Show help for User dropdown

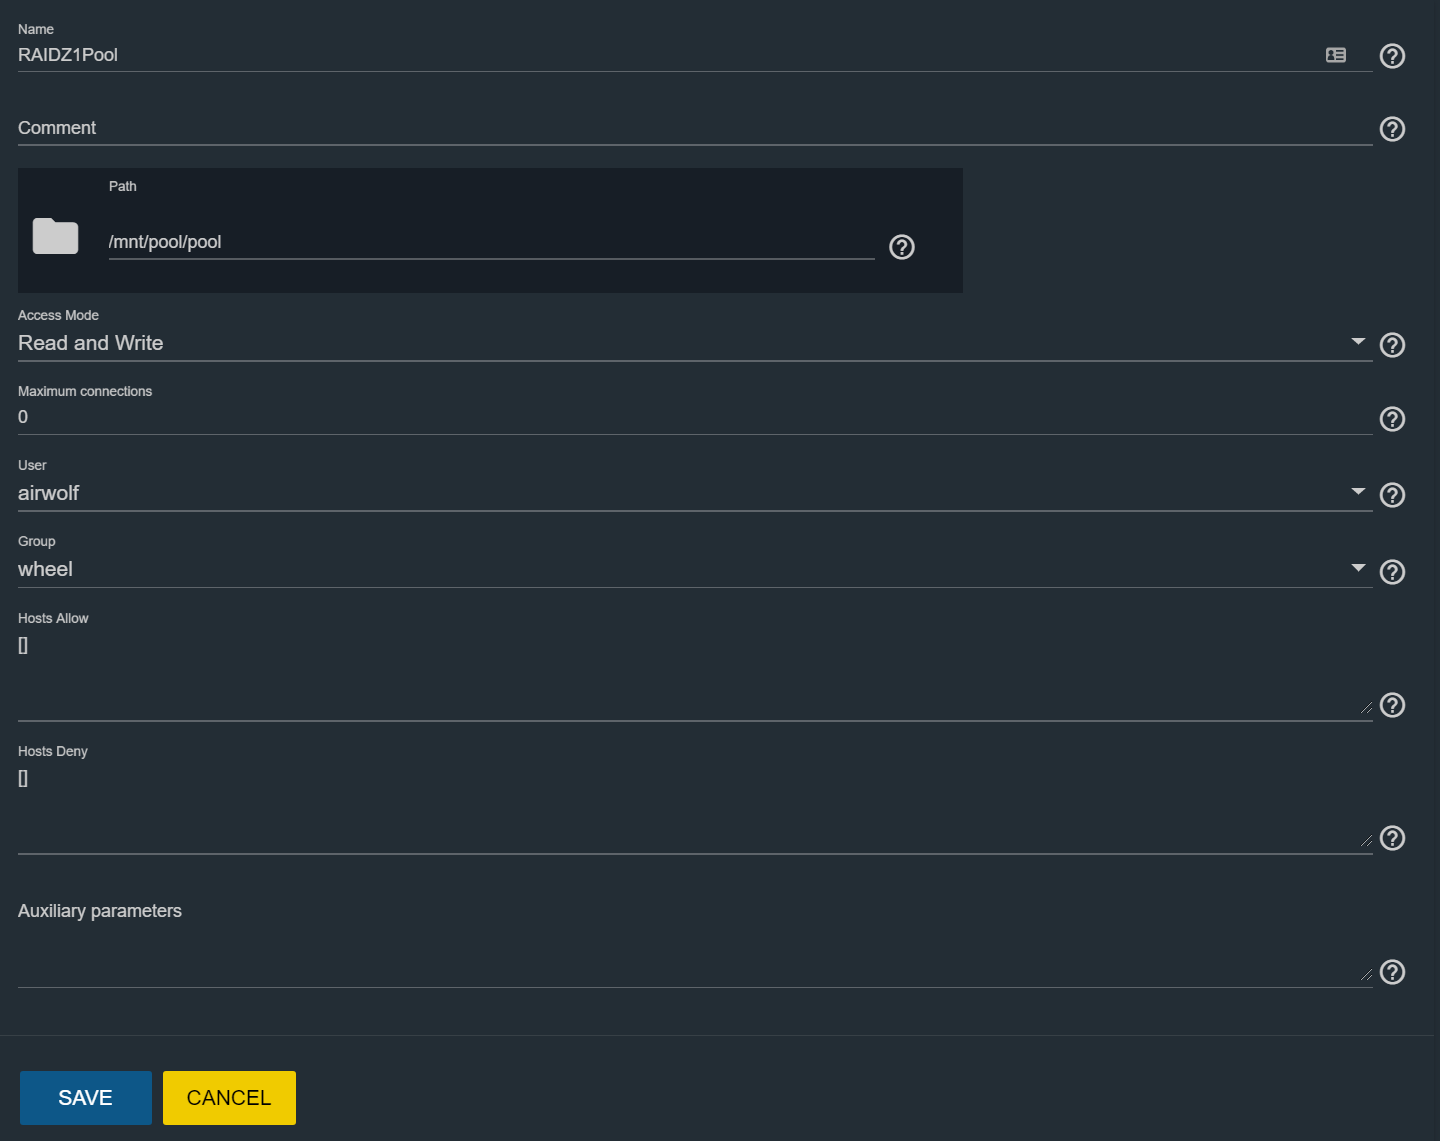tap(1392, 495)
